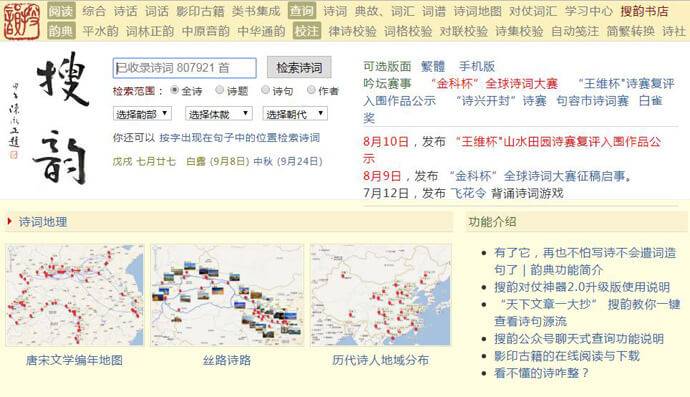Switch to the 手机版 mobile version
This screenshot has height=397, width=690.
[477, 66]
